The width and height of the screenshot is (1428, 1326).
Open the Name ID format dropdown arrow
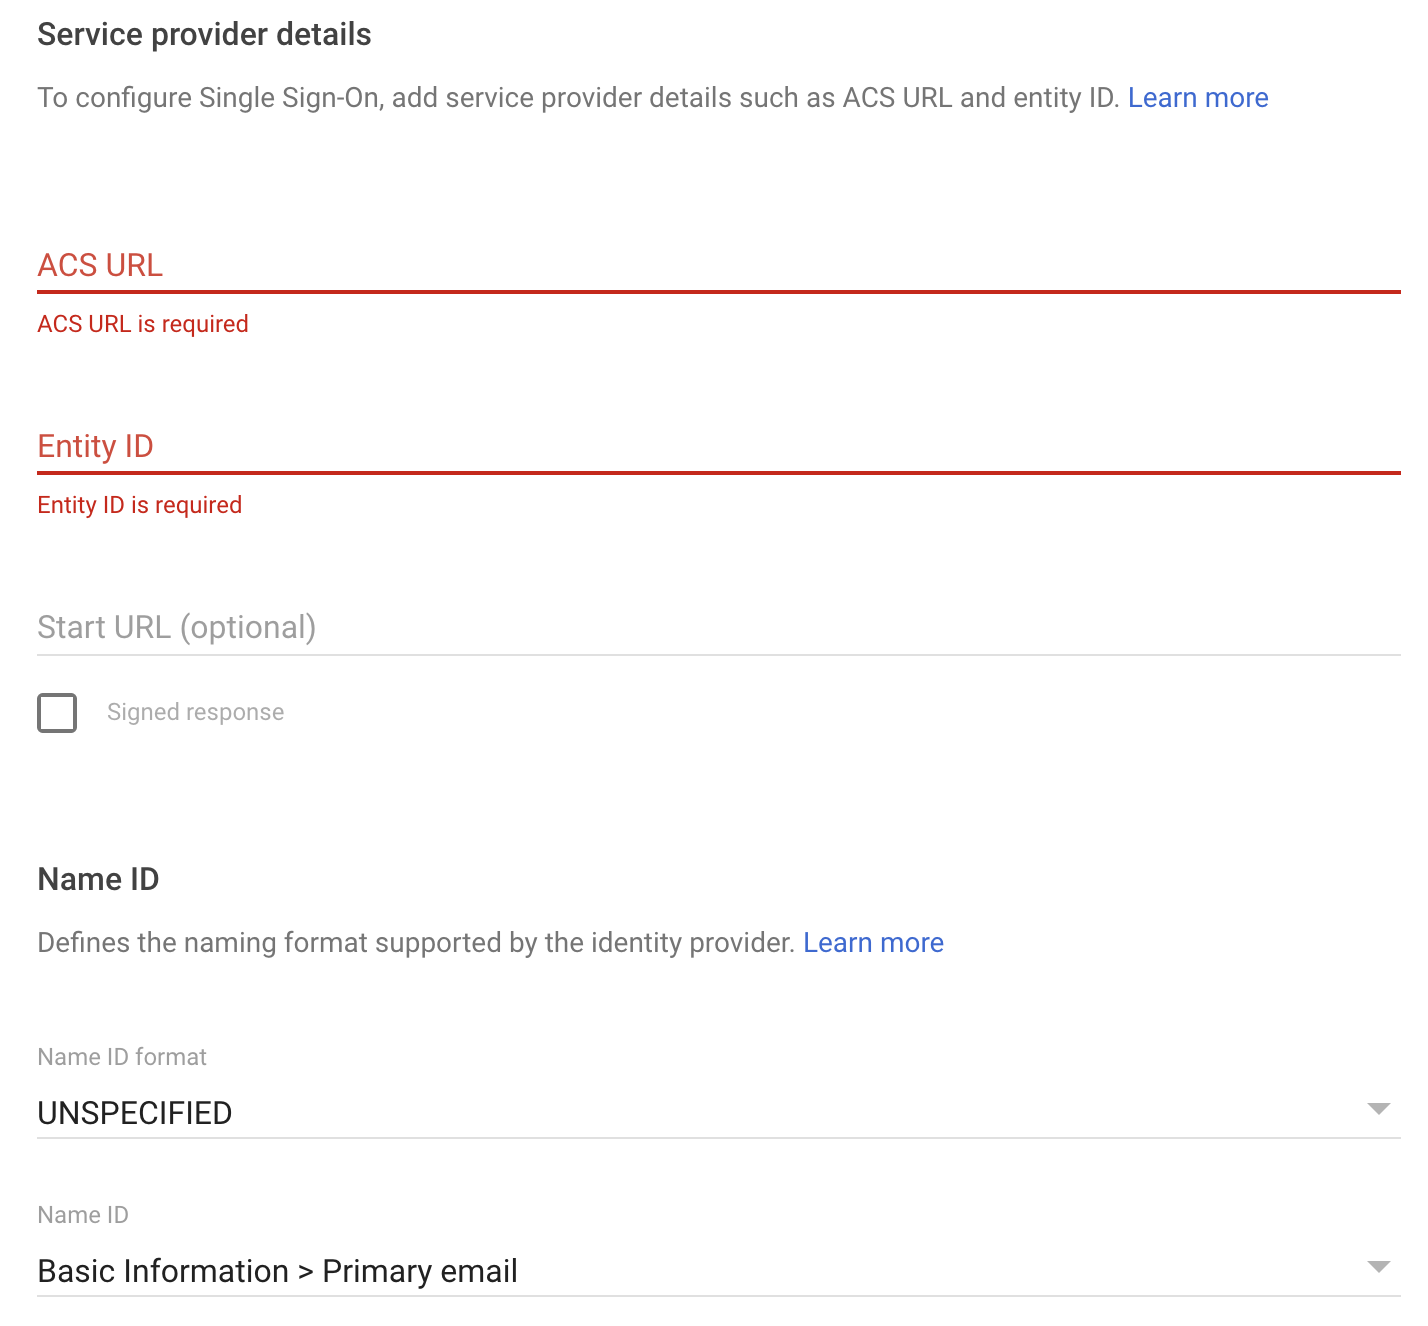coord(1379,1109)
